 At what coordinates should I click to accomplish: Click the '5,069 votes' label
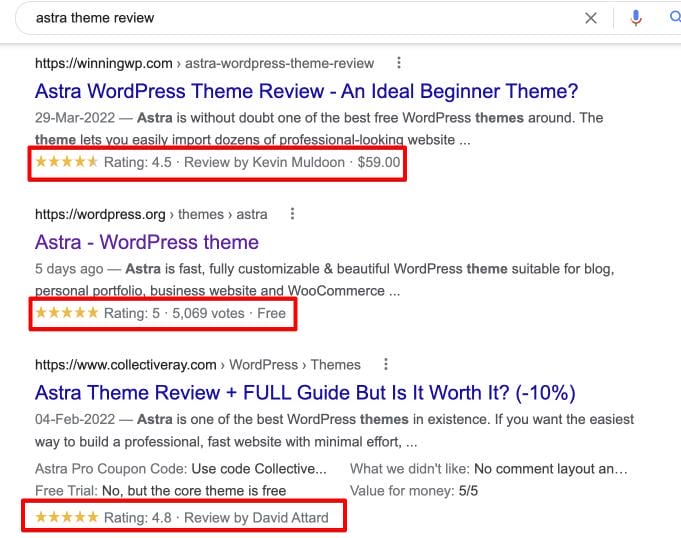213,313
